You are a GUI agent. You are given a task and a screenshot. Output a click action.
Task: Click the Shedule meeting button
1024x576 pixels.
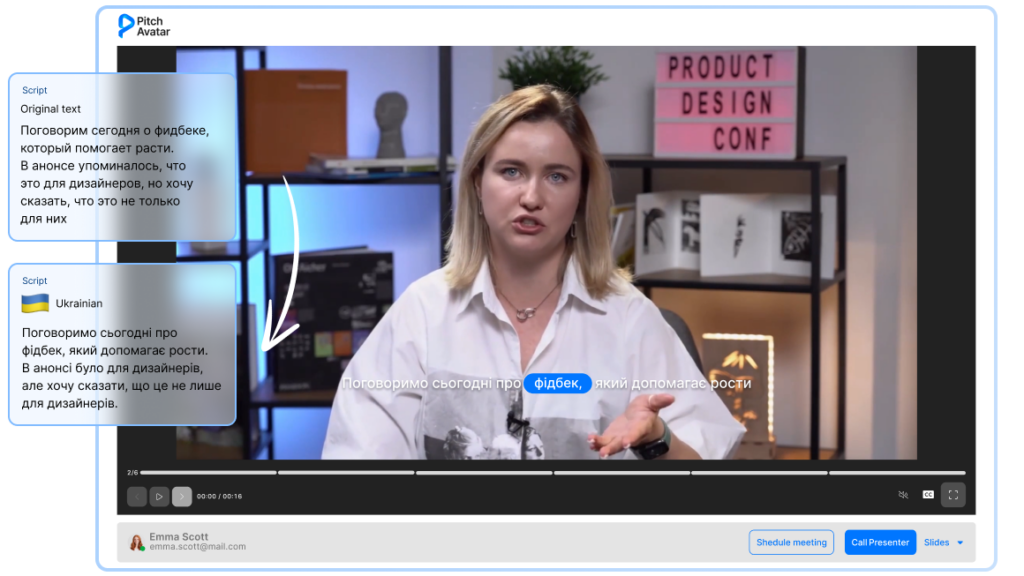click(791, 542)
